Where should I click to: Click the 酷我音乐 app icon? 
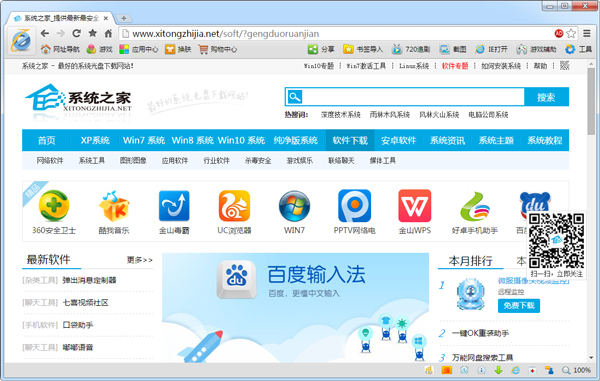click(114, 206)
